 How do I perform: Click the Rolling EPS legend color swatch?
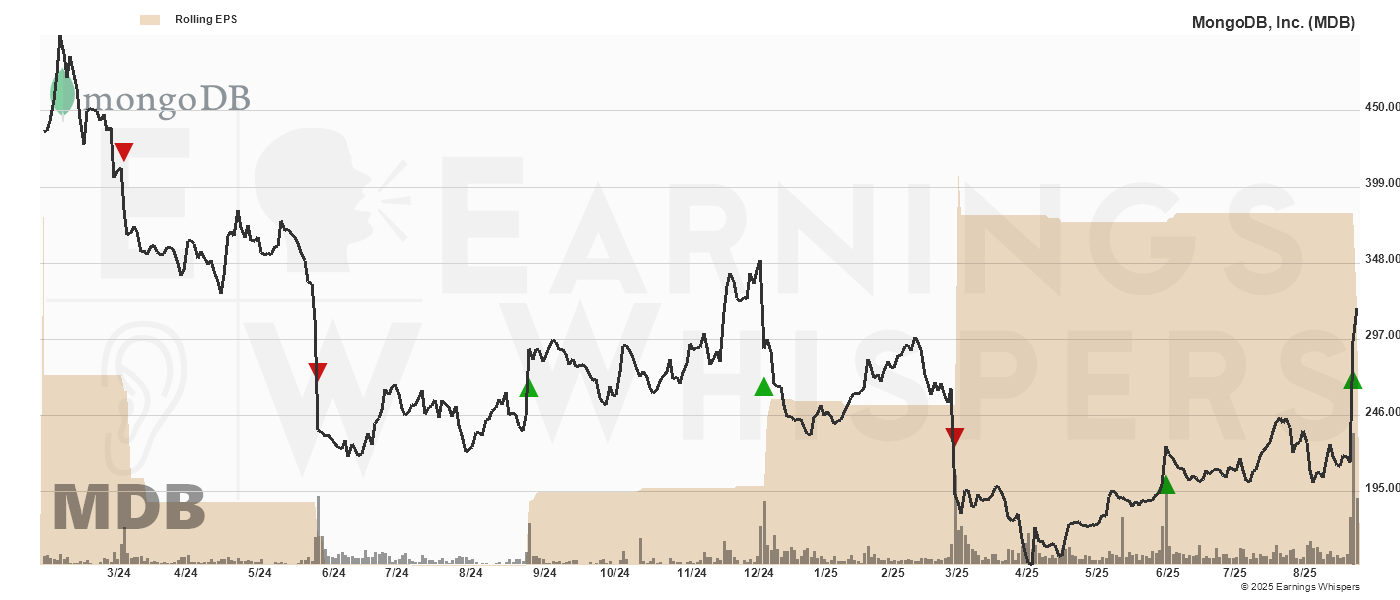click(150, 19)
